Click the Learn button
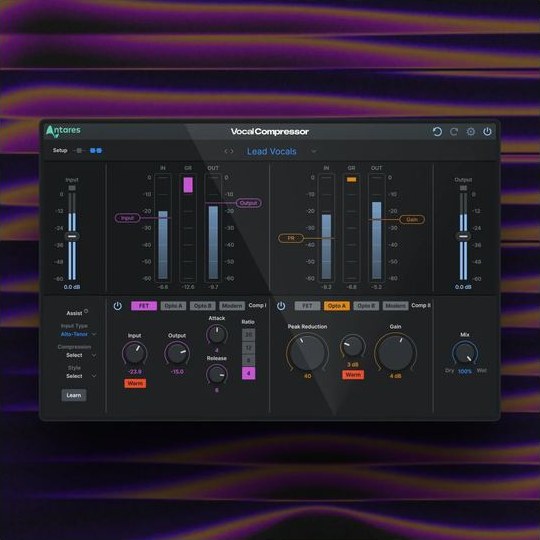 74,395
